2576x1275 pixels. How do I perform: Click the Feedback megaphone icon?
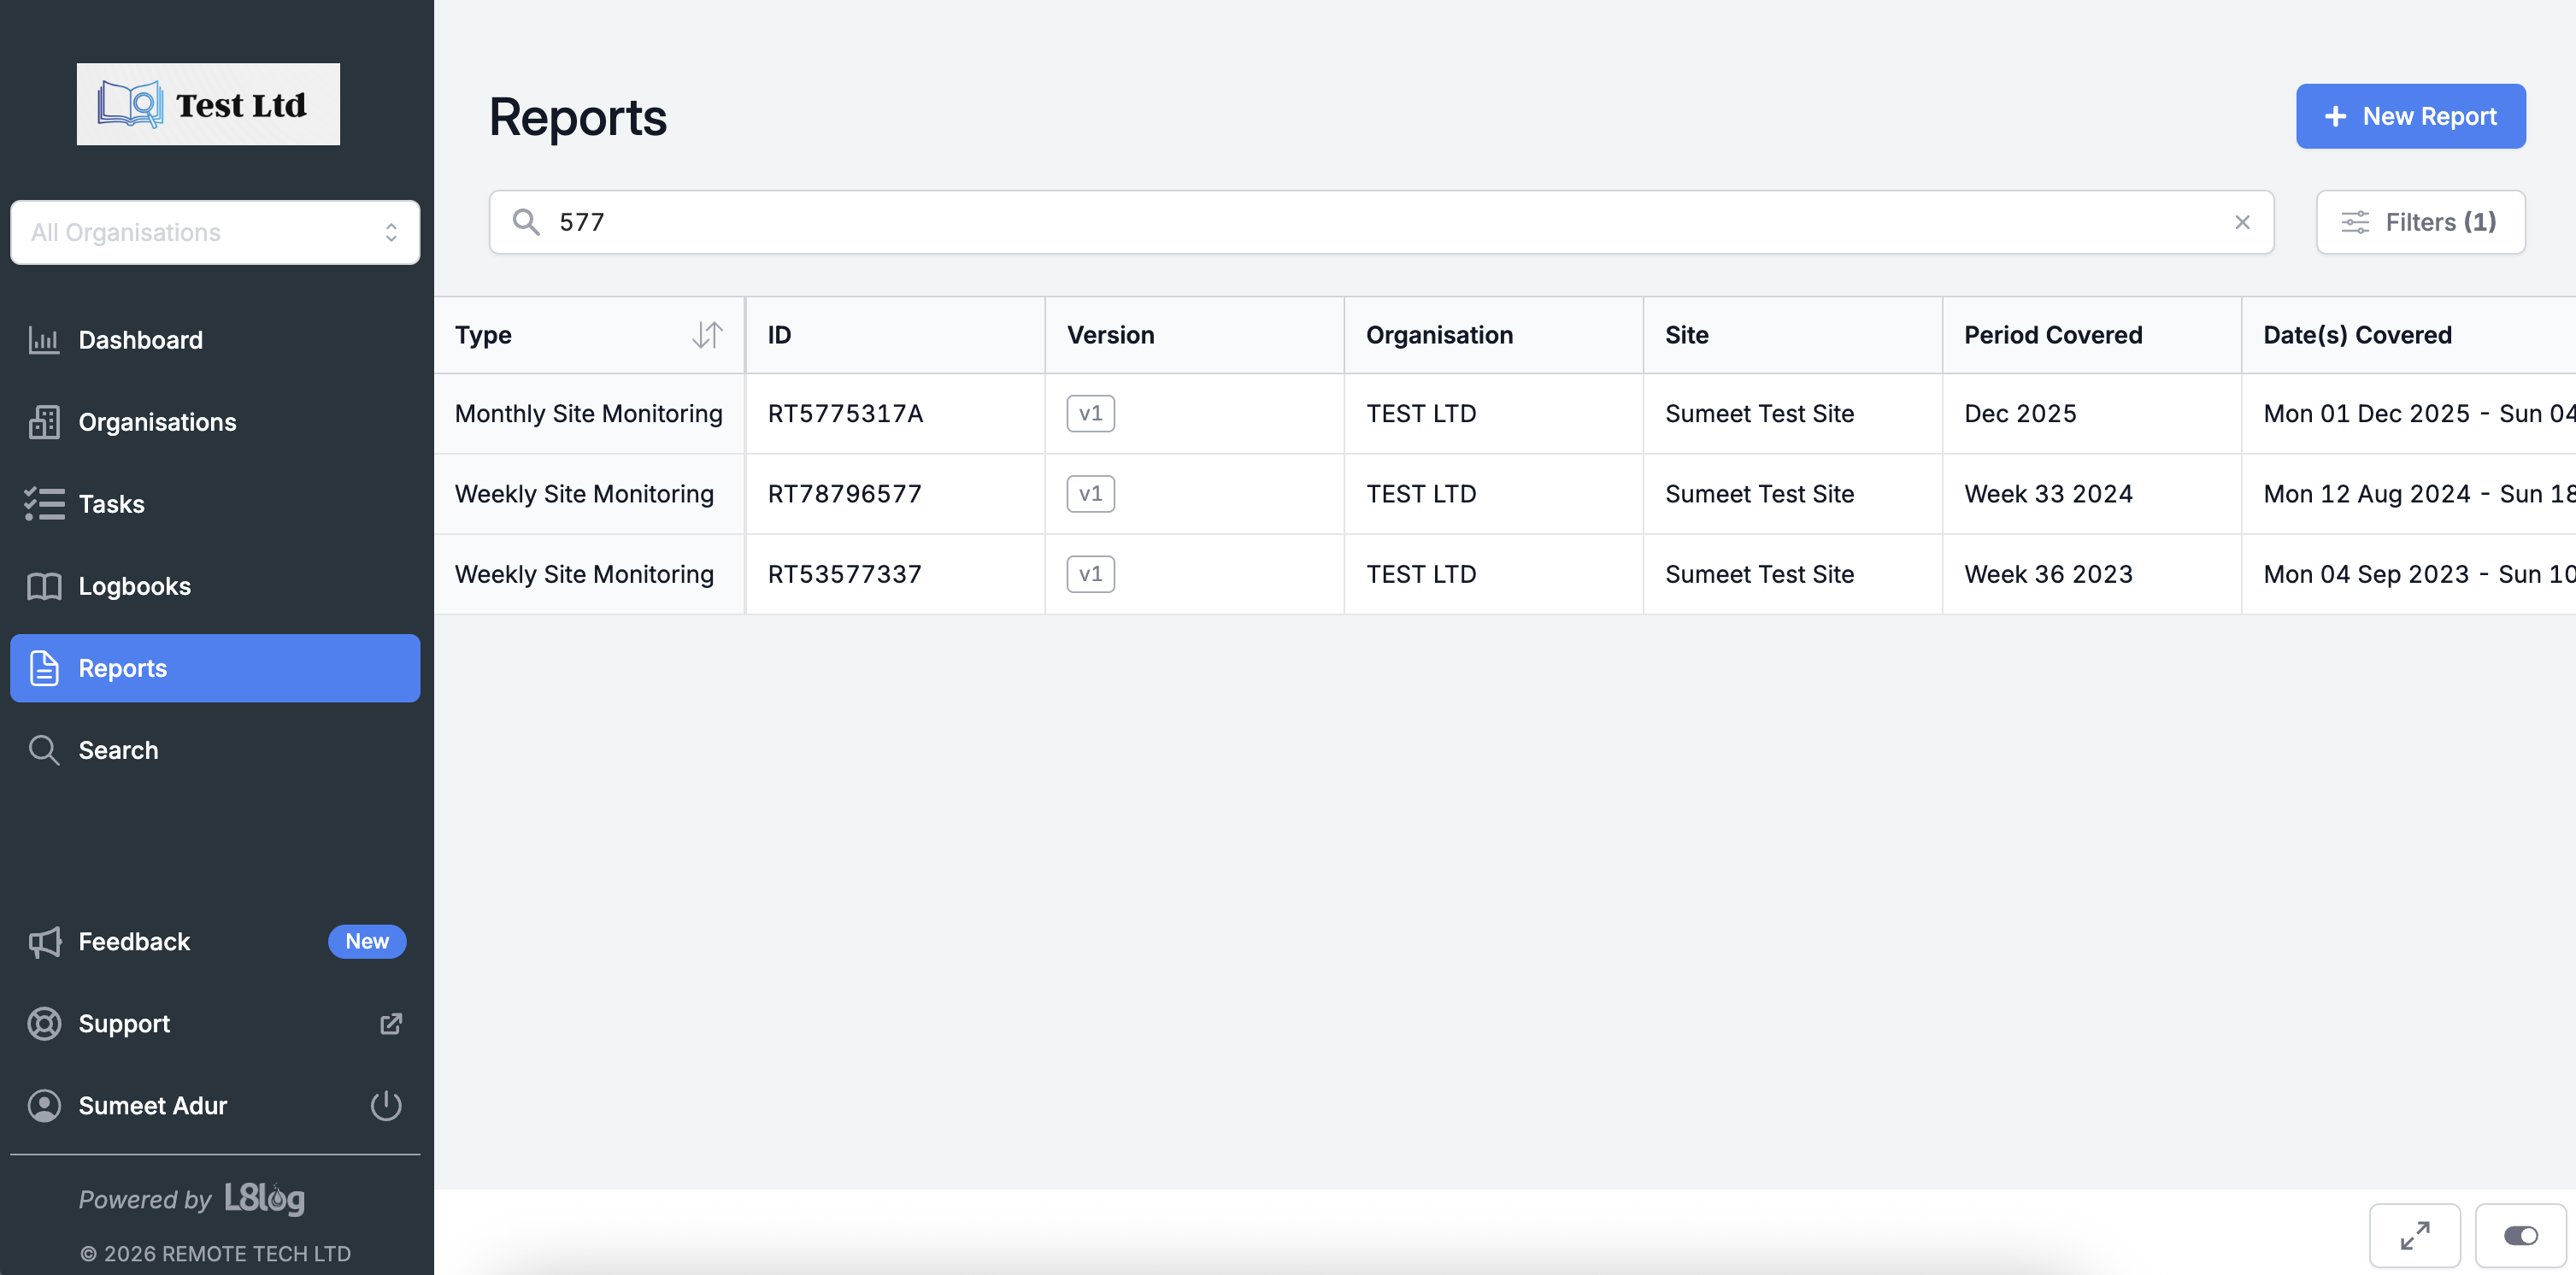[44, 941]
